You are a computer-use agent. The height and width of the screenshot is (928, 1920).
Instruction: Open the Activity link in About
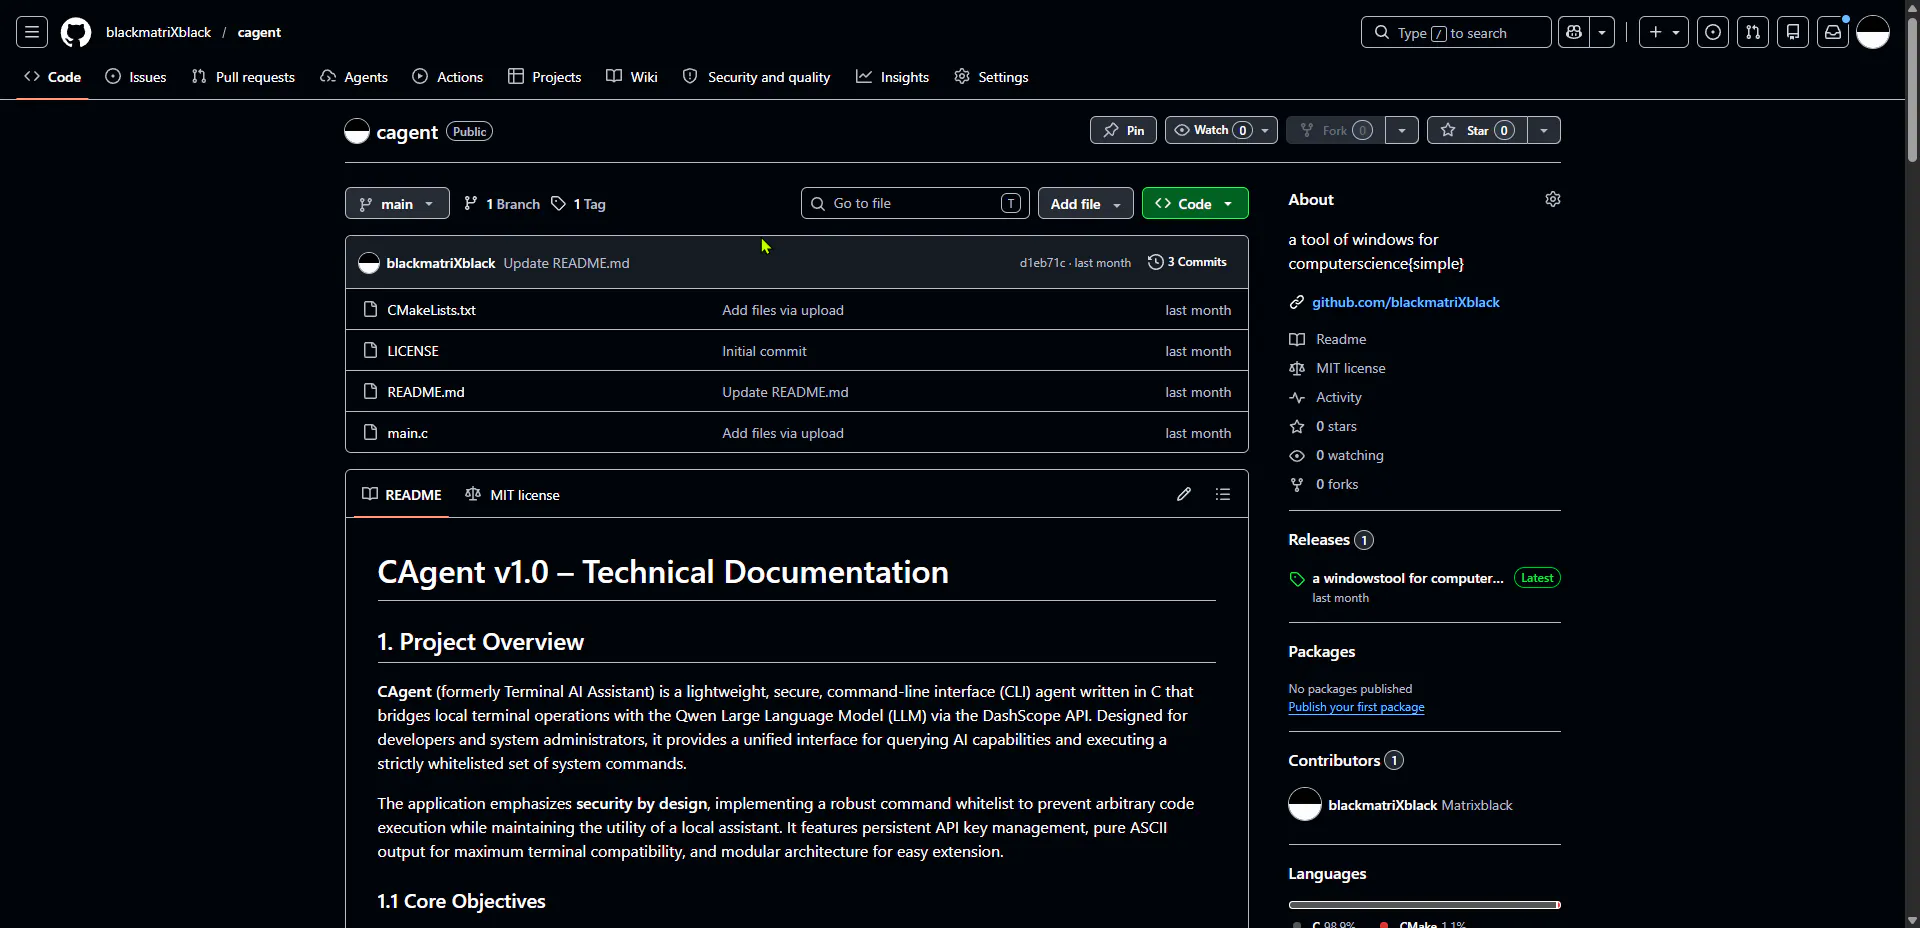tap(1339, 397)
